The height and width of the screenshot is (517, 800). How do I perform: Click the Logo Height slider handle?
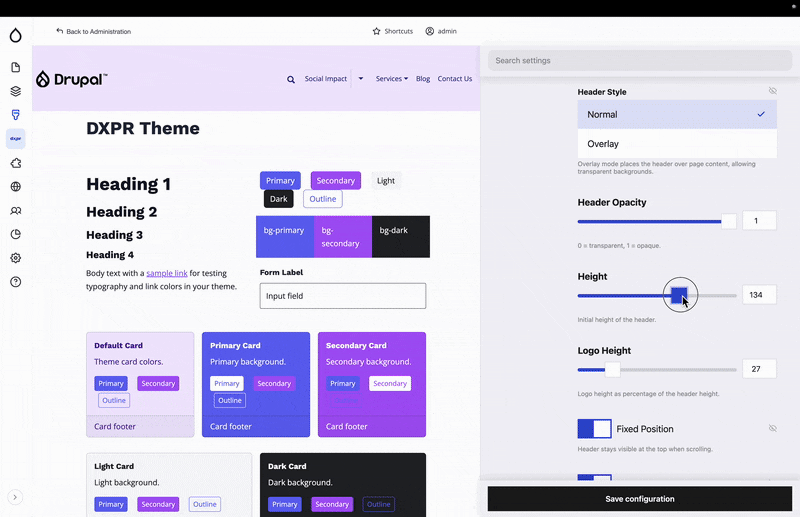point(612,370)
